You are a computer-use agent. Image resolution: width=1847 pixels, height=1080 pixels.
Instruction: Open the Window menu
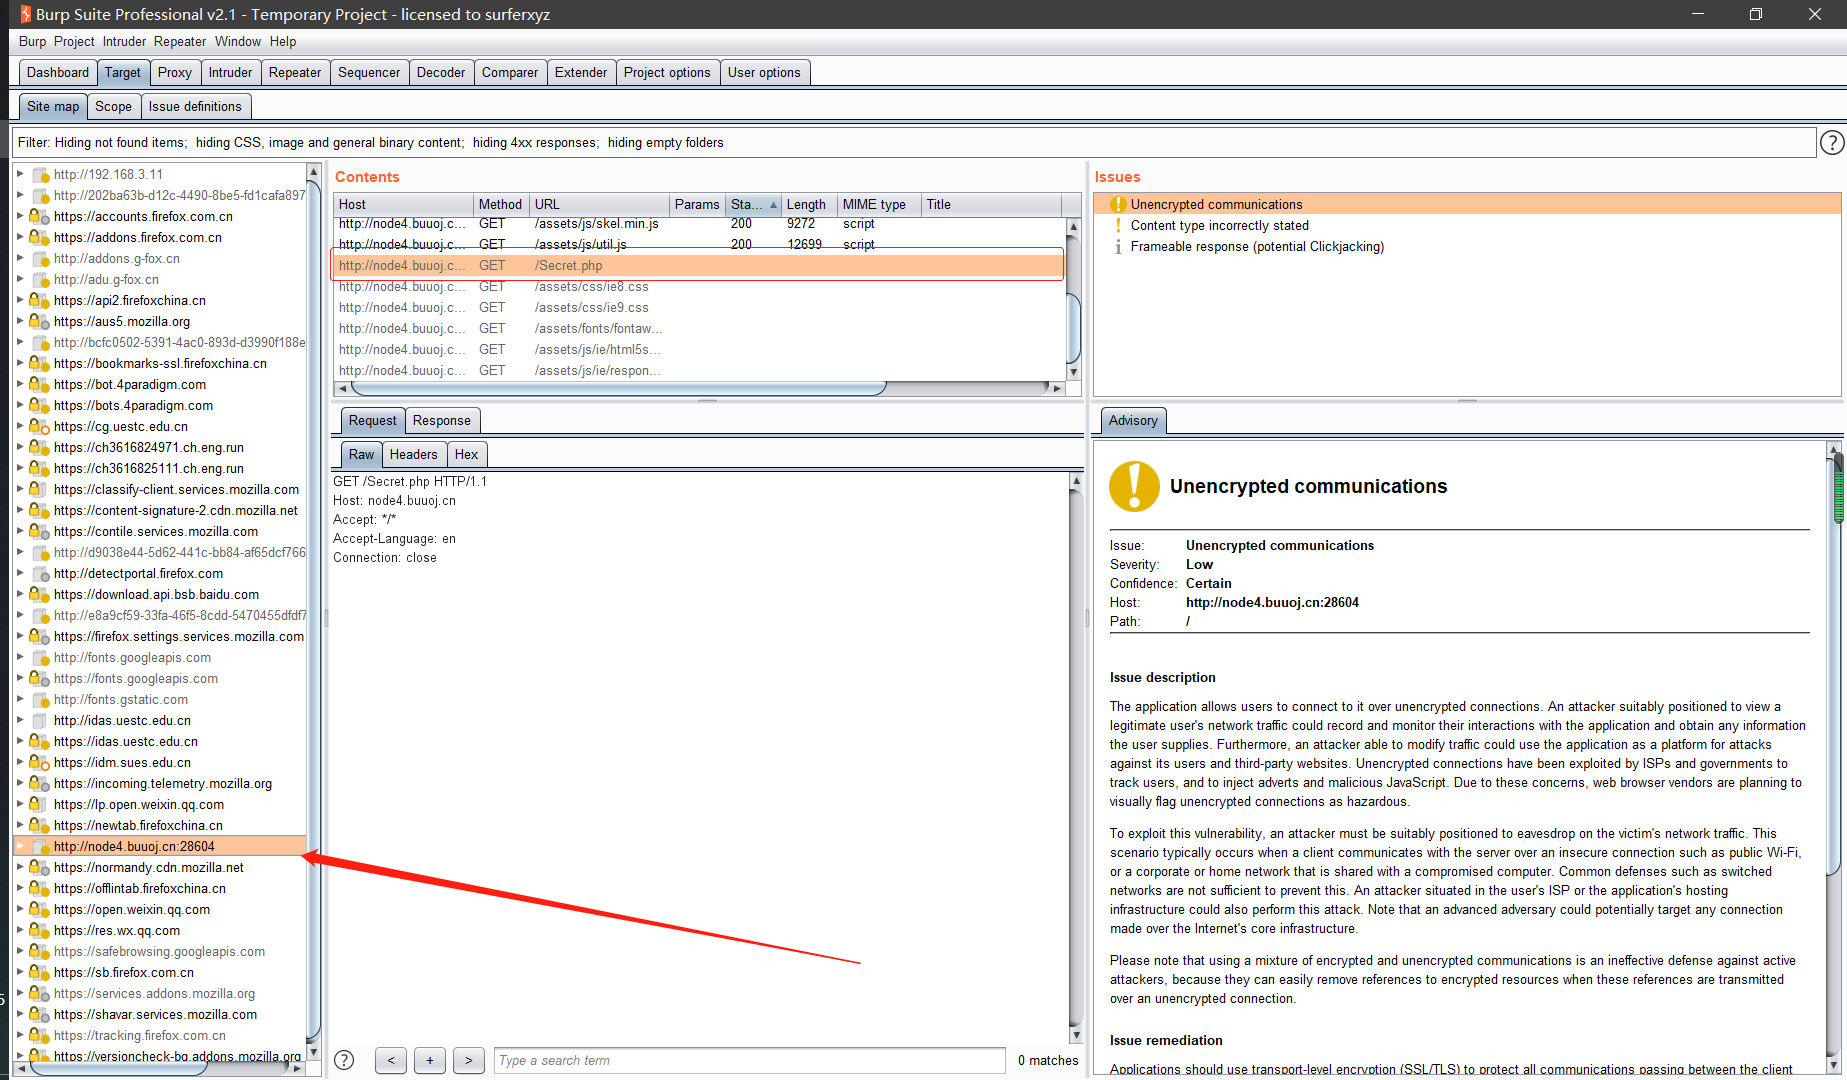click(x=238, y=41)
